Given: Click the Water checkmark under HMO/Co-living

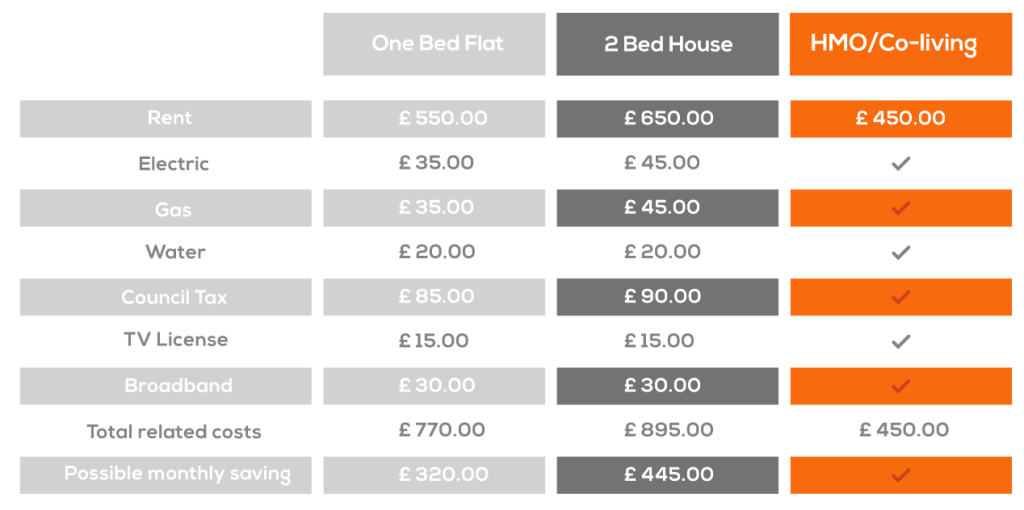Looking at the screenshot, I should [x=901, y=253].
